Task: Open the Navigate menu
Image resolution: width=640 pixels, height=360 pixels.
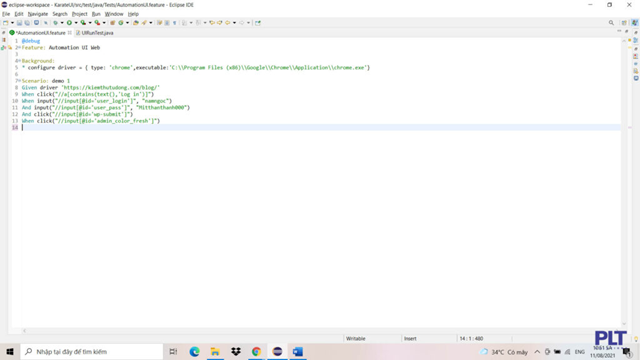Action: coord(38,14)
